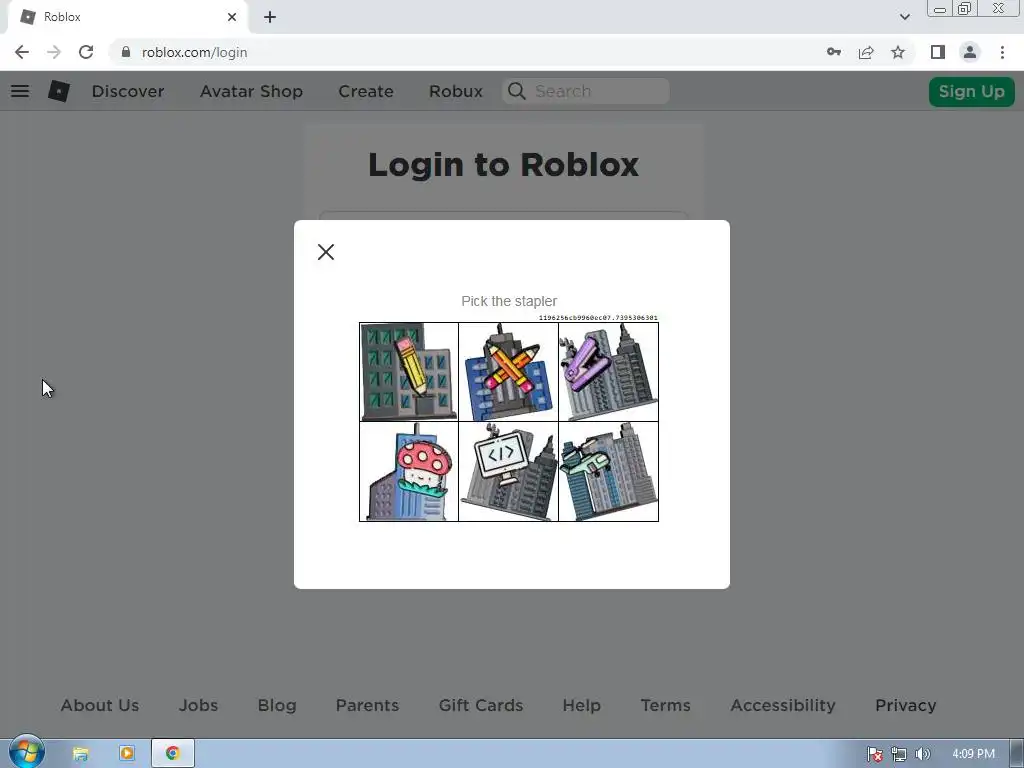
Task: Open Action Center flag icon
Action: (875, 754)
